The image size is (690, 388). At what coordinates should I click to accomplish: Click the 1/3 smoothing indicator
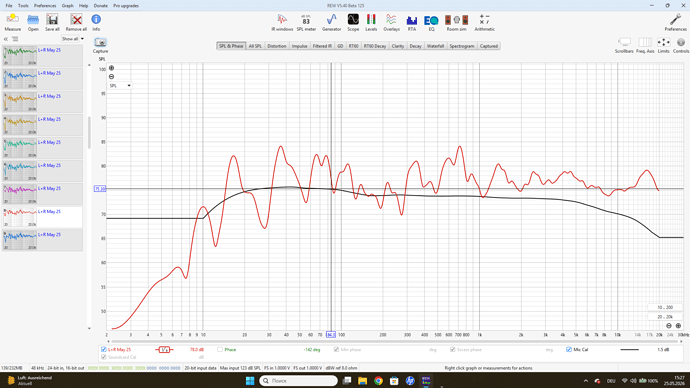click(164, 349)
